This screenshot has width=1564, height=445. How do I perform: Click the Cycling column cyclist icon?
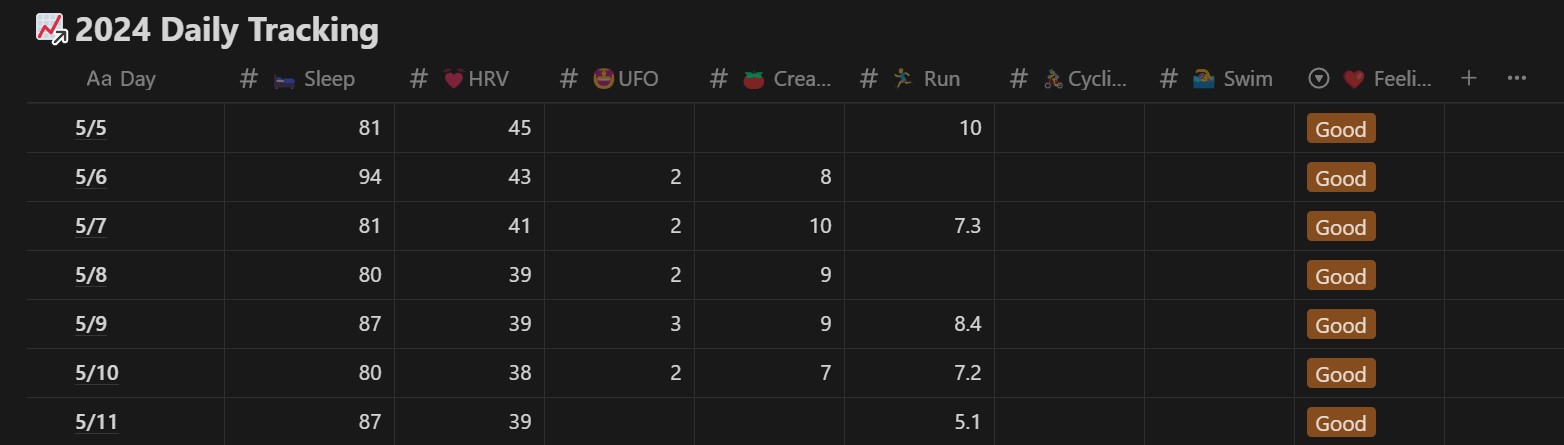[x=1054, y=79]
